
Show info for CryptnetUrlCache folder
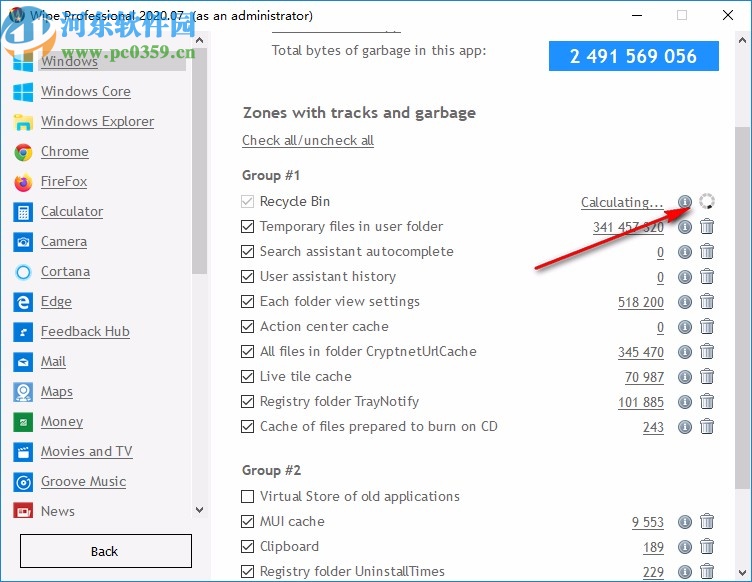tap(685, 352)
